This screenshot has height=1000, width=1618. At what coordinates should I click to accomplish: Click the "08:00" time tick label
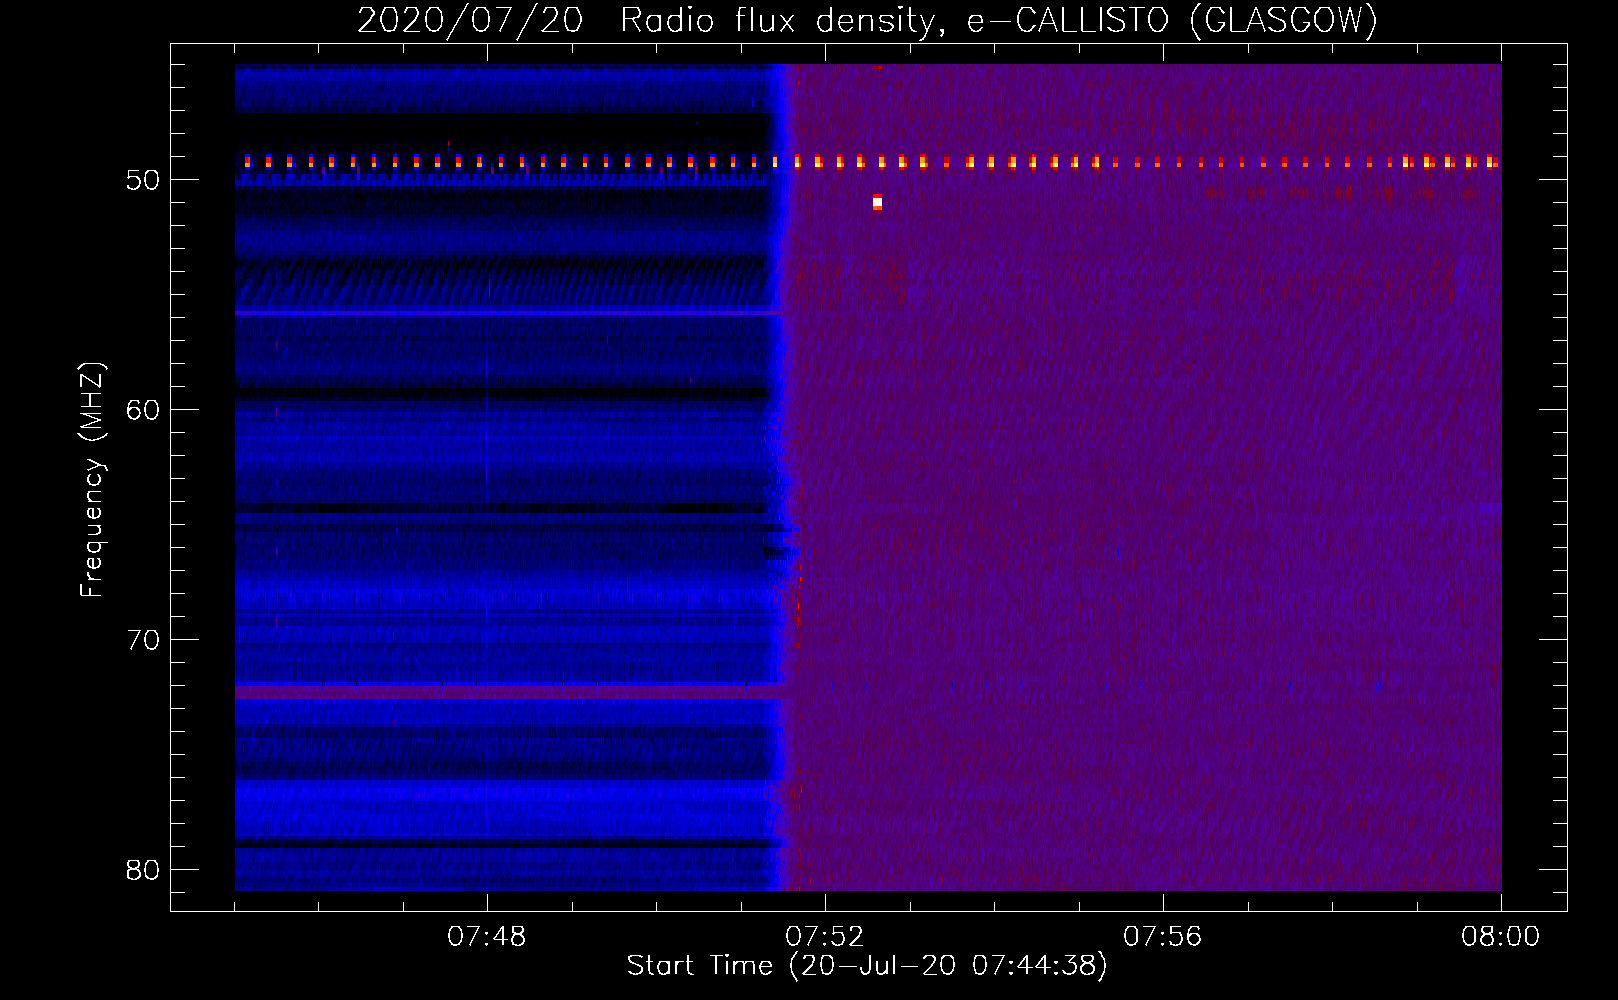point(1500,937)
